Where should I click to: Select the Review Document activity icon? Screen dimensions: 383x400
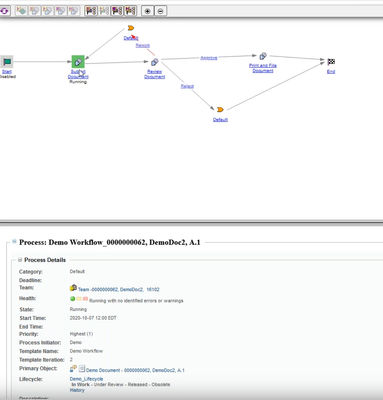tap(154, 62)
